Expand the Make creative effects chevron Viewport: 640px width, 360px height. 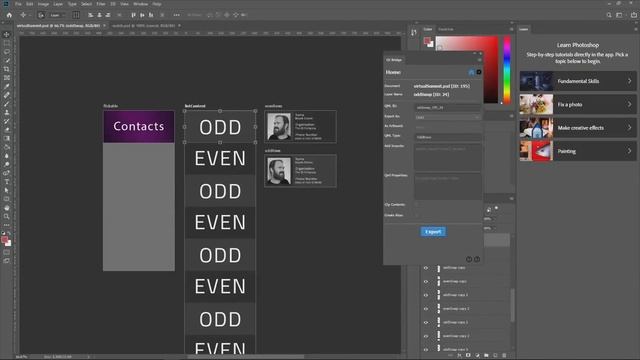pos(629,128)
